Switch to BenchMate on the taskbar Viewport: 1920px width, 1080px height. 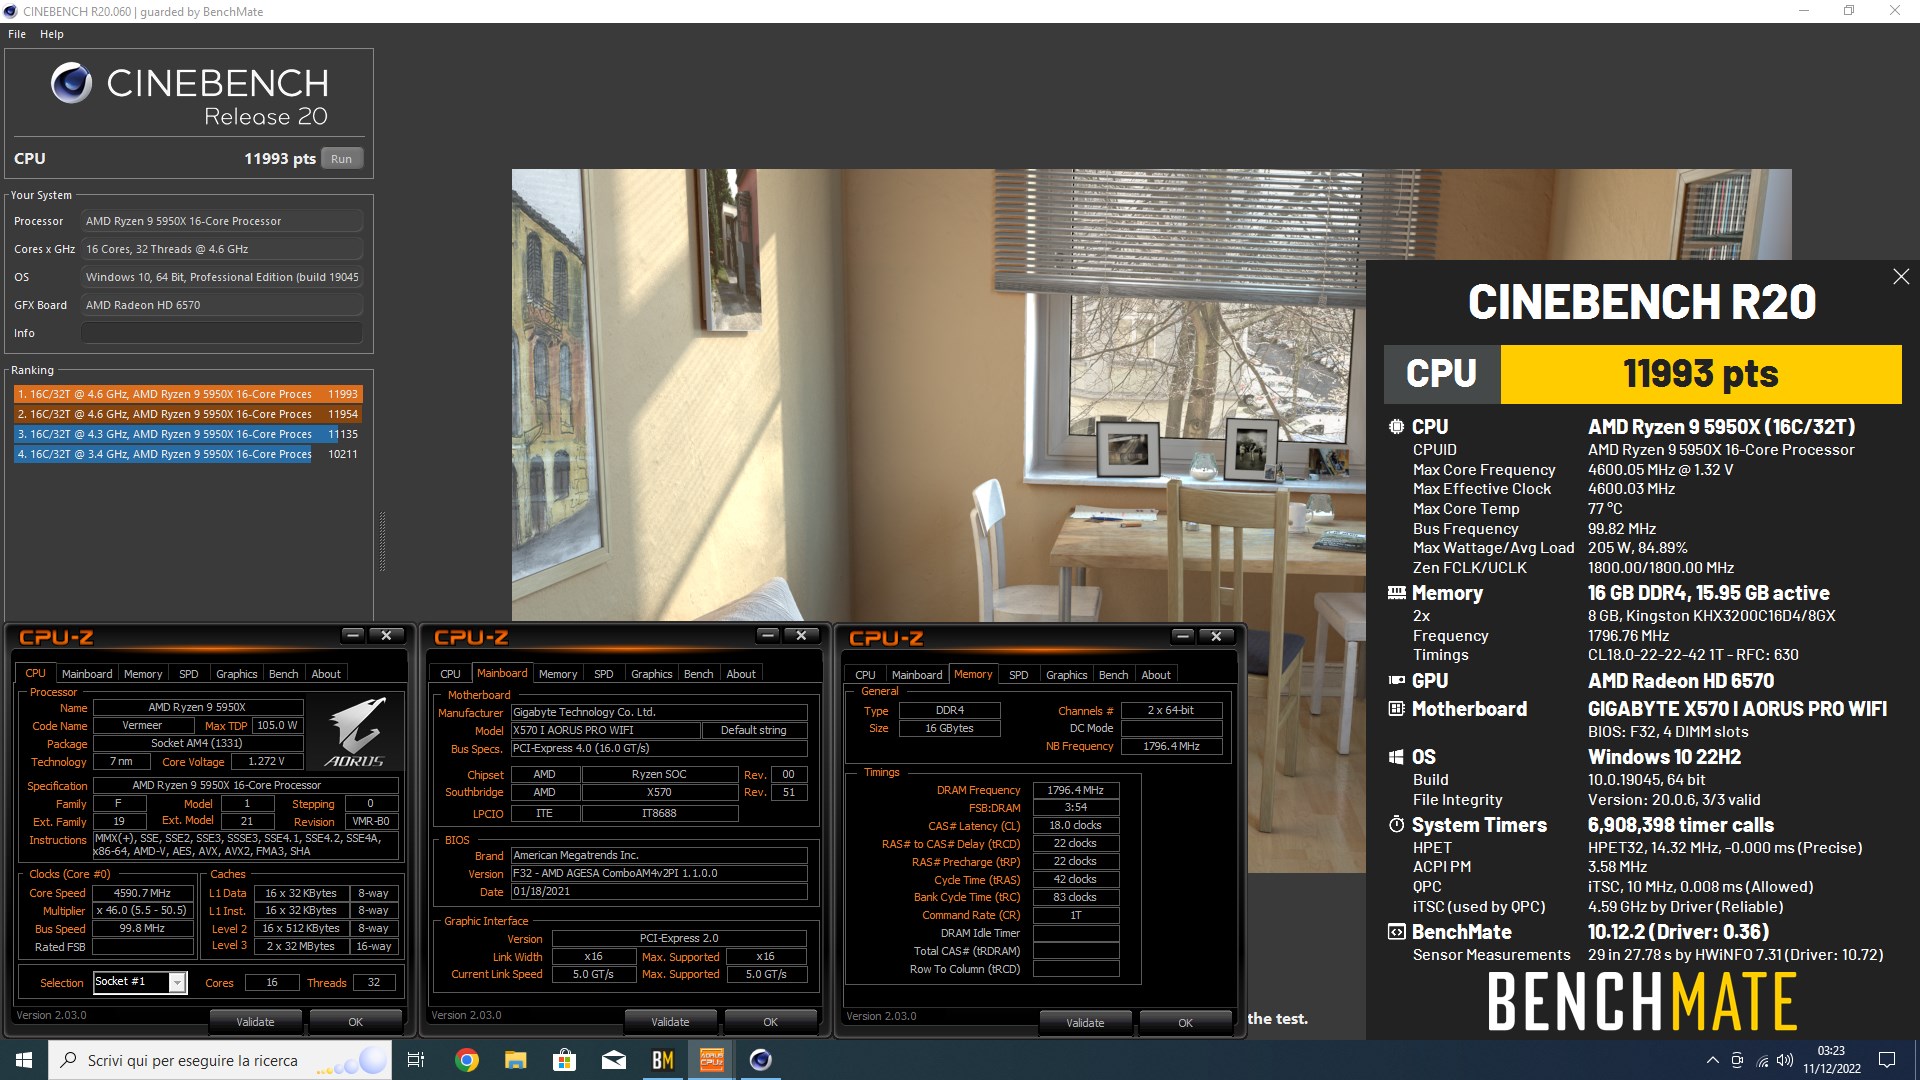662,1060
